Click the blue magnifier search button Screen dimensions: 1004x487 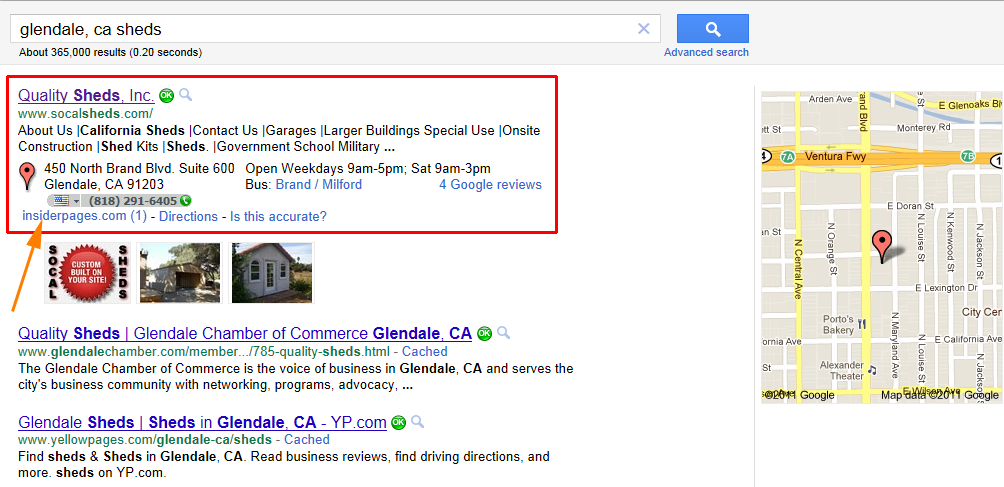pyautogui.click(x=713, y=29)
